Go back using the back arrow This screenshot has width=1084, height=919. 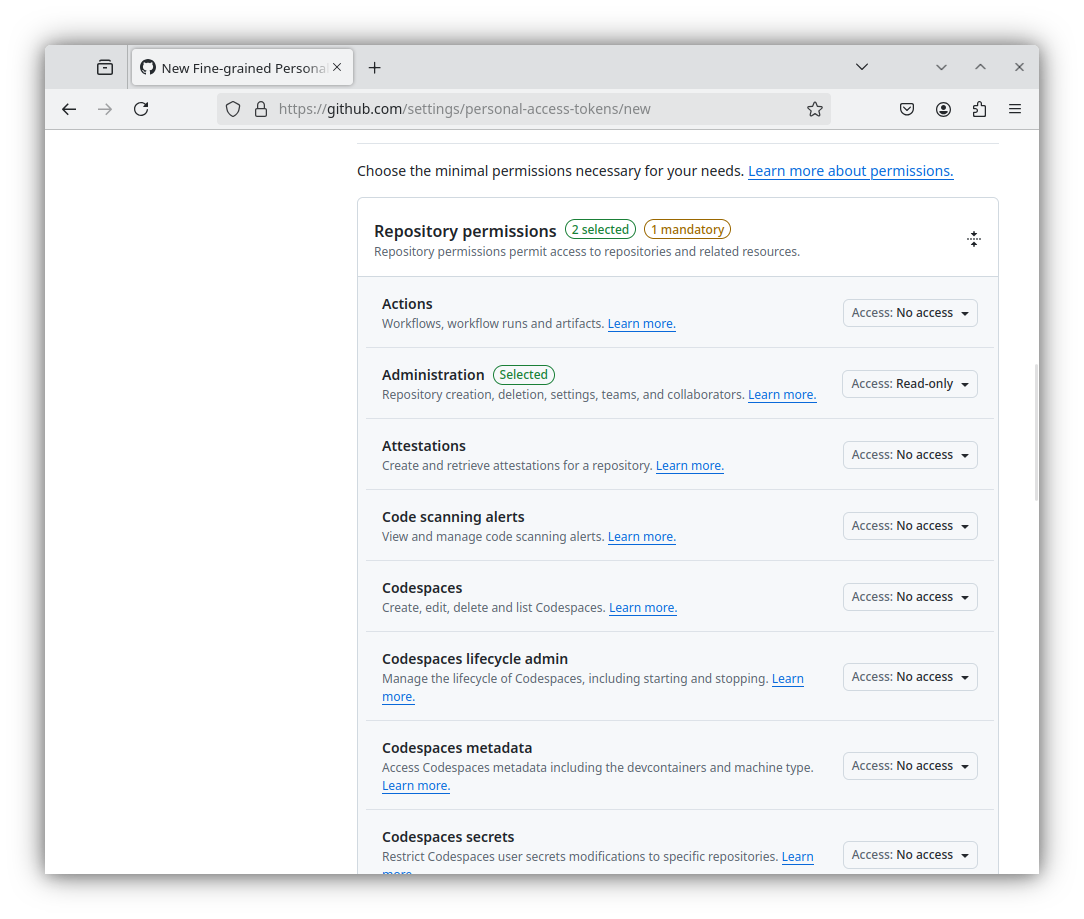click(x=69, y=109)
